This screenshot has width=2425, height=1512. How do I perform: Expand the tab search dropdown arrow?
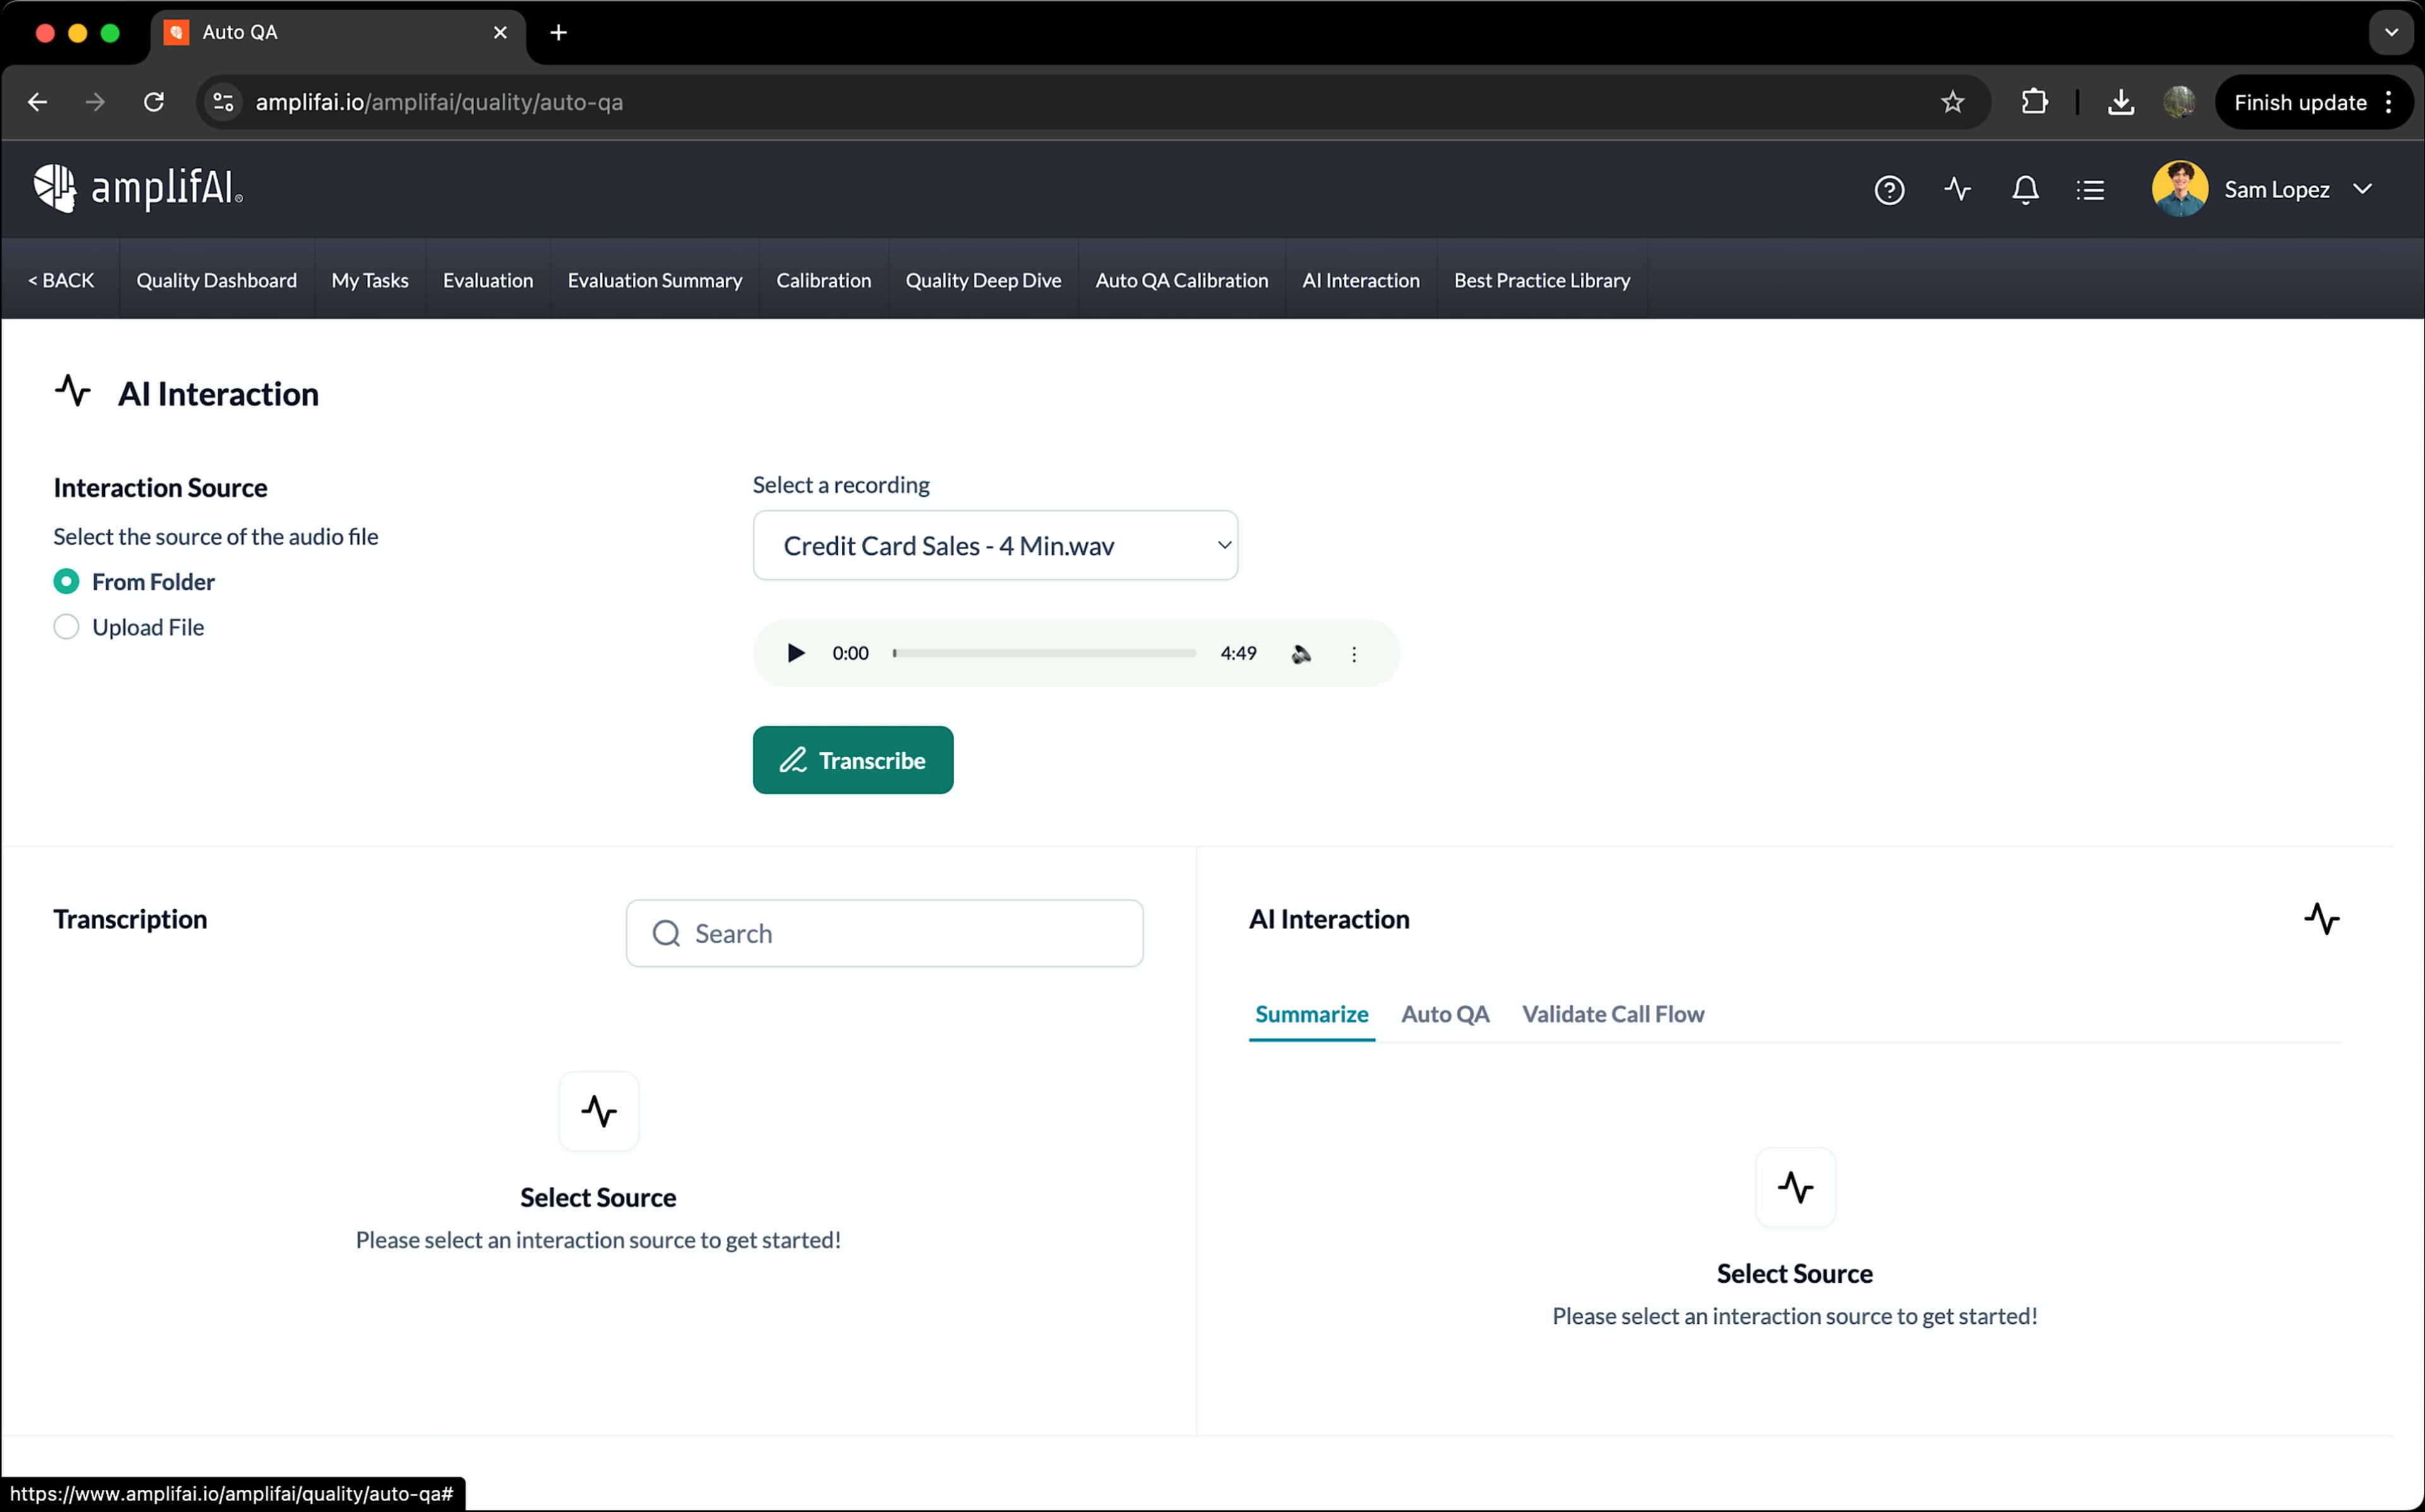tap(2391, 33)
